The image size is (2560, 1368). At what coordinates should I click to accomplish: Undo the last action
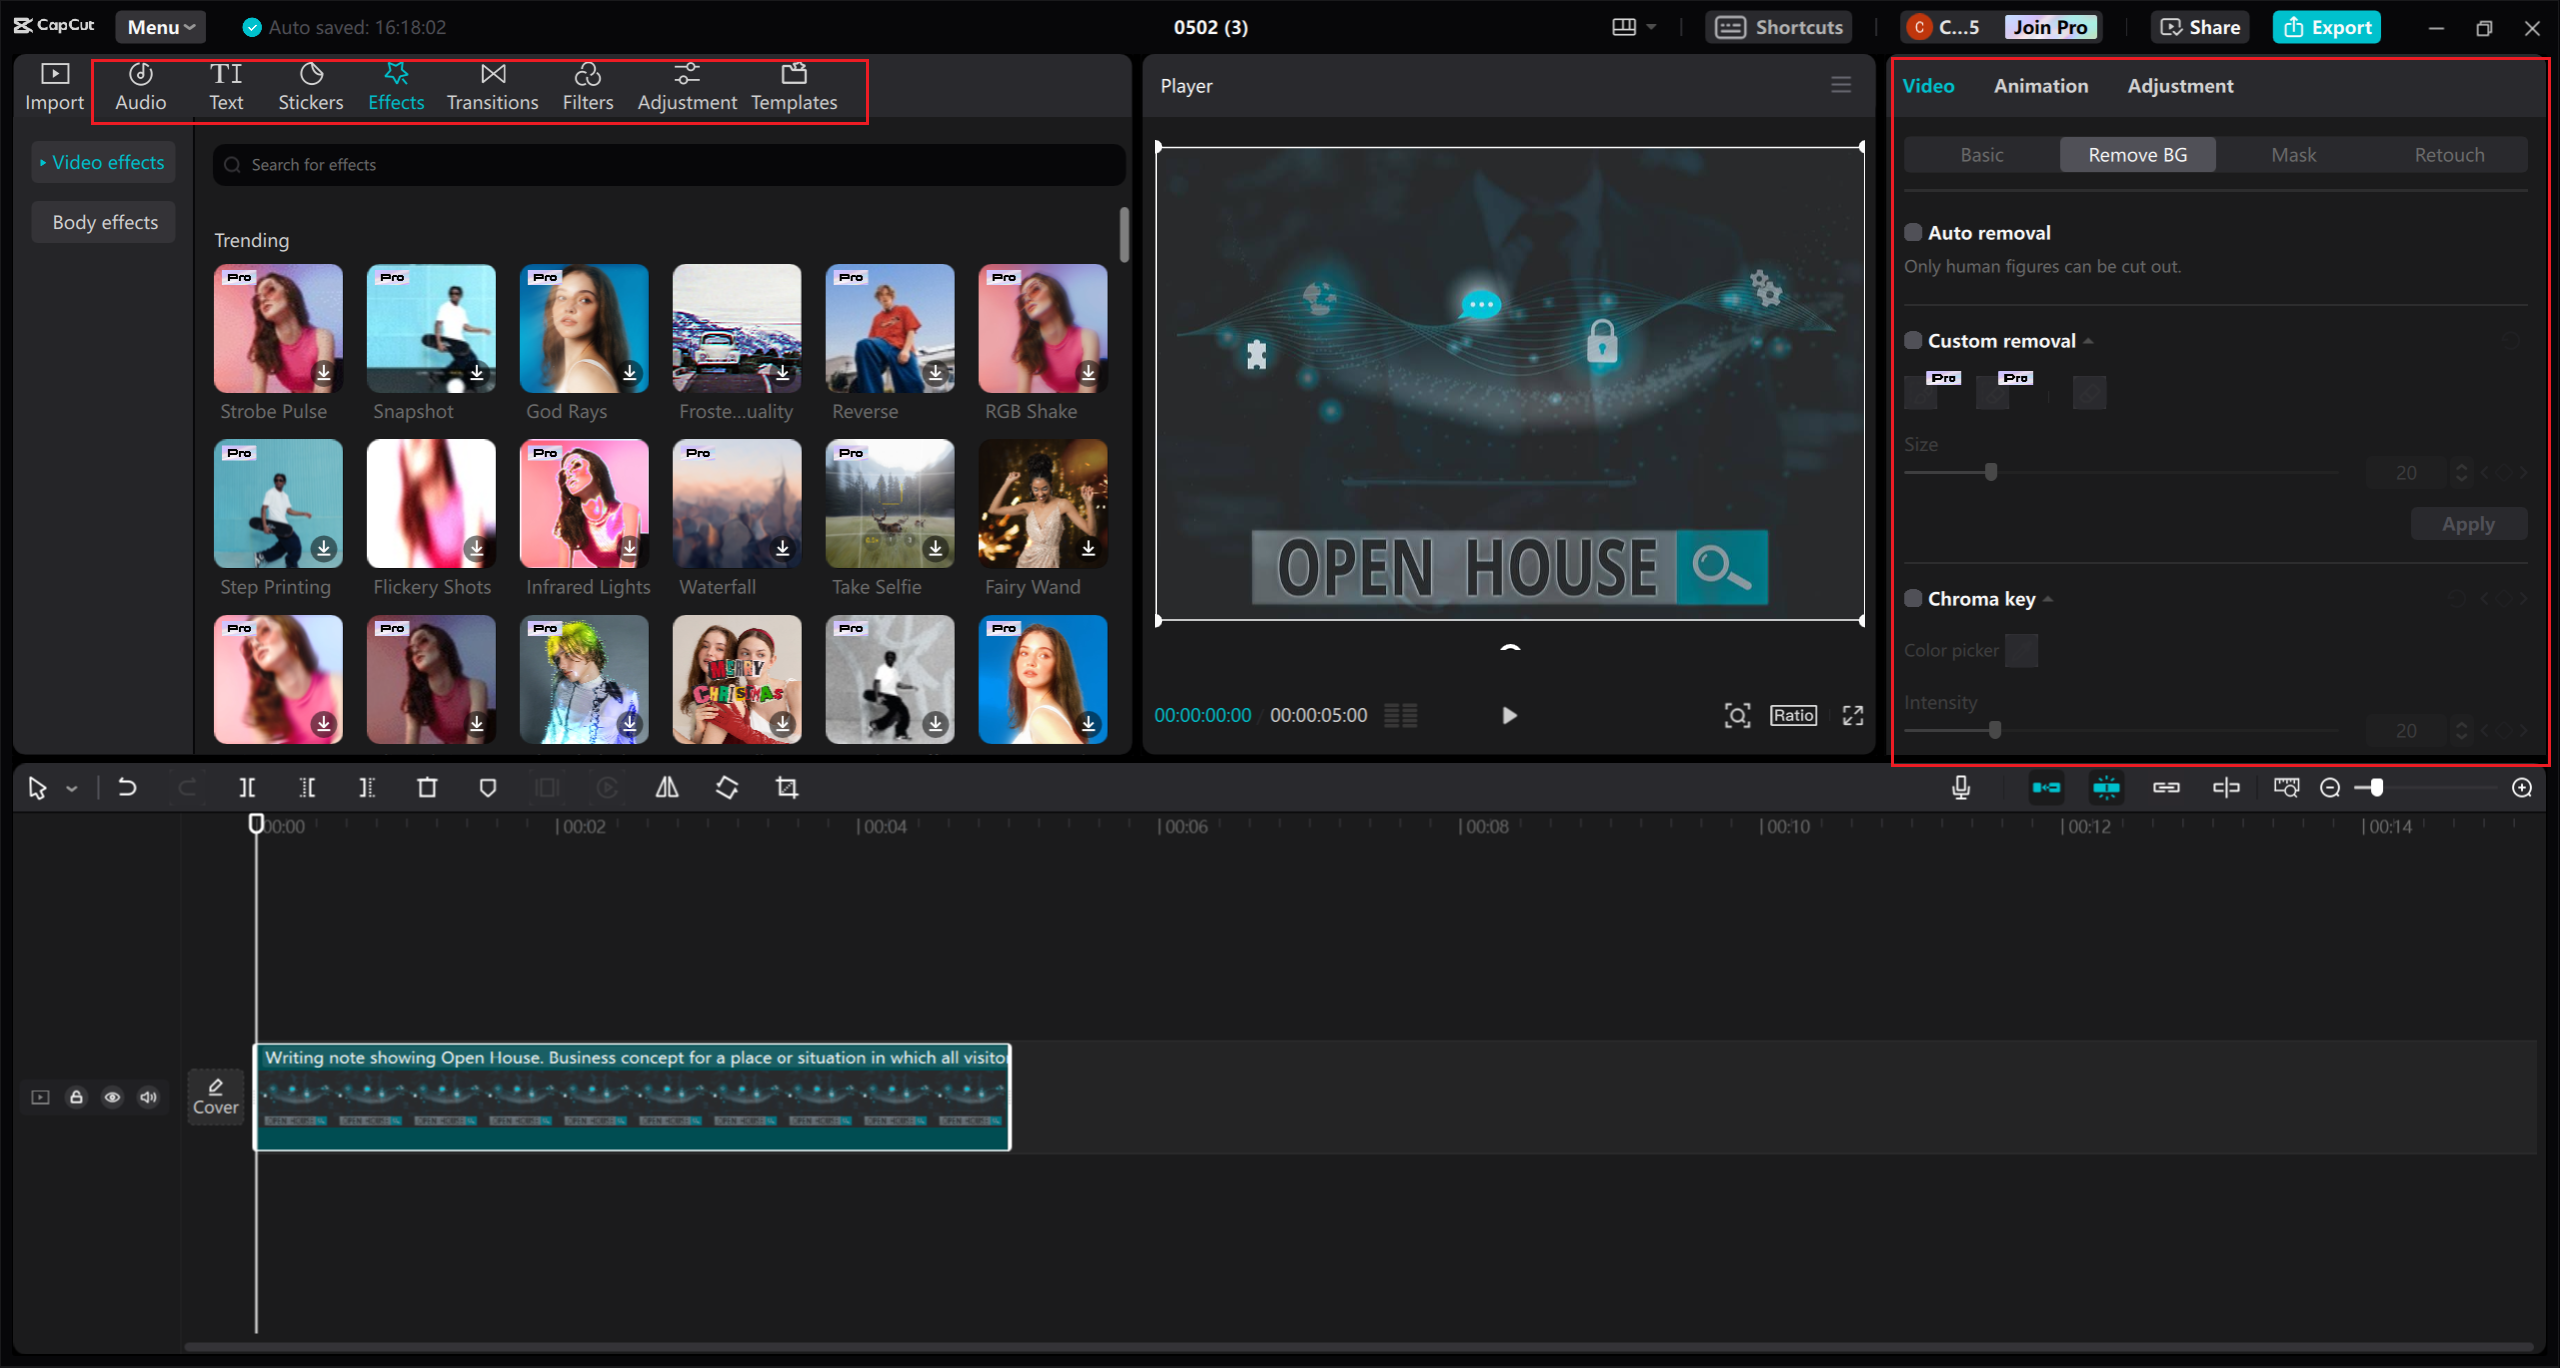[x=127, y=787]
